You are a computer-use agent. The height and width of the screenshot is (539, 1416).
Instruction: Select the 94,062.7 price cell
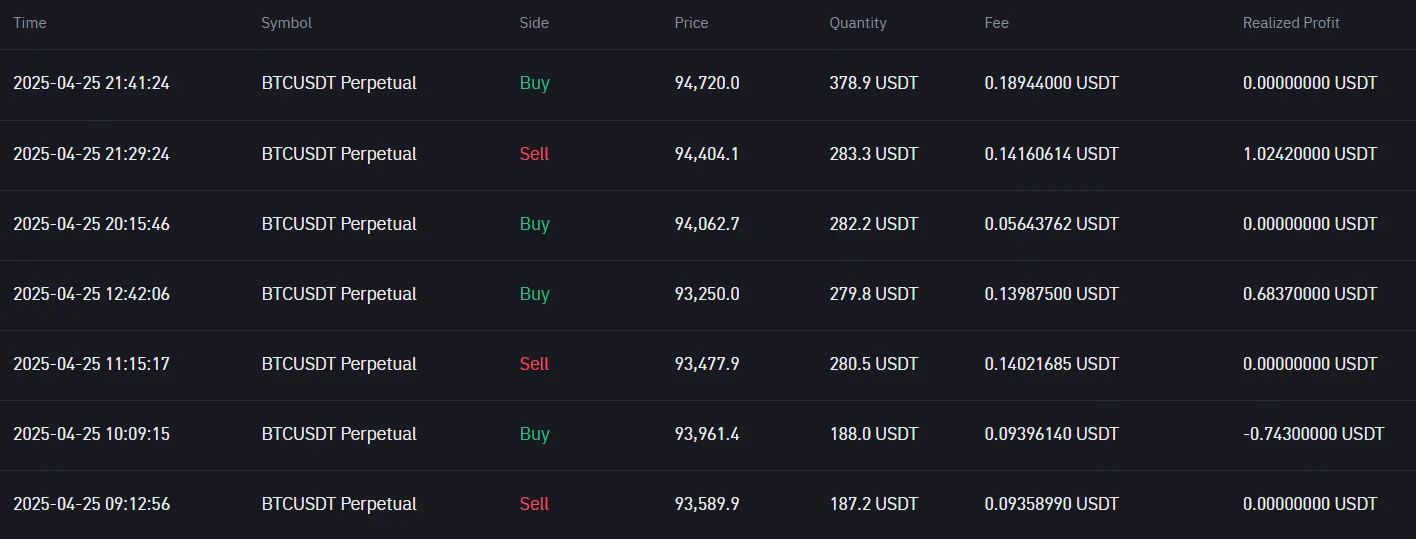(707, 224)
